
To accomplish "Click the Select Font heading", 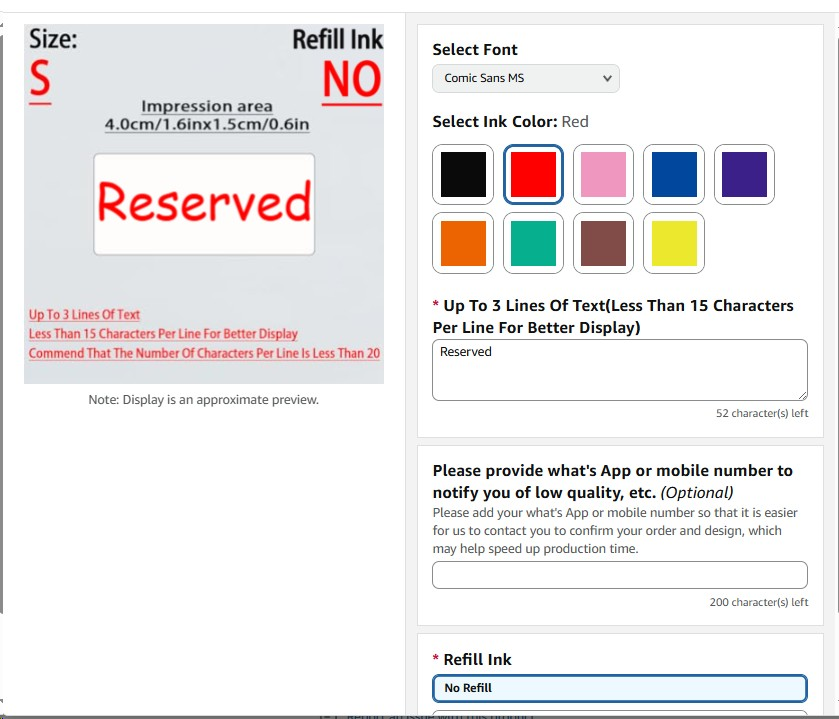I will [475, 49].
